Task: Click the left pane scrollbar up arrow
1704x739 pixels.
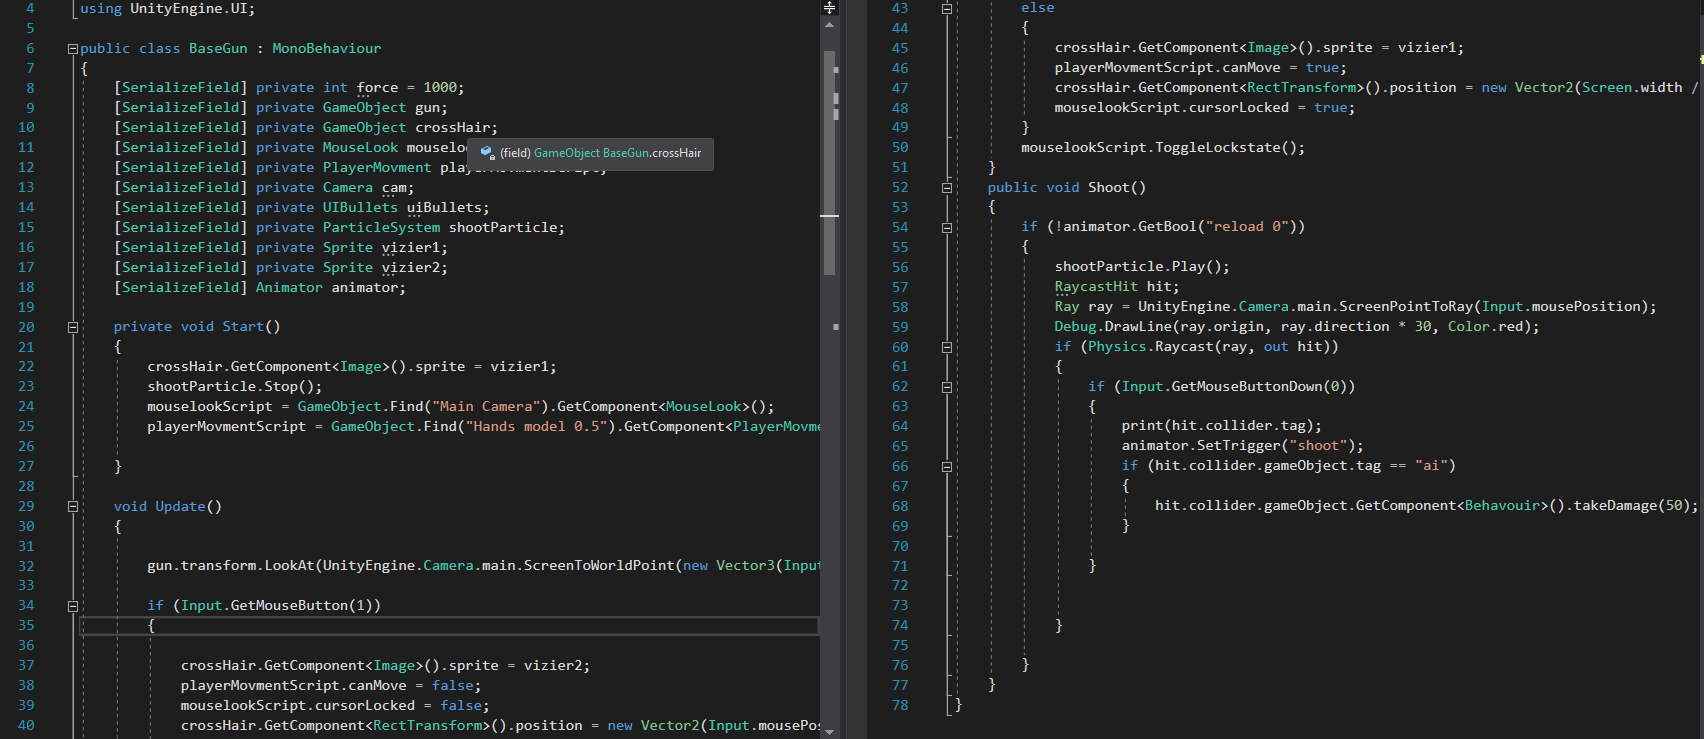Action: coord(829,25)
